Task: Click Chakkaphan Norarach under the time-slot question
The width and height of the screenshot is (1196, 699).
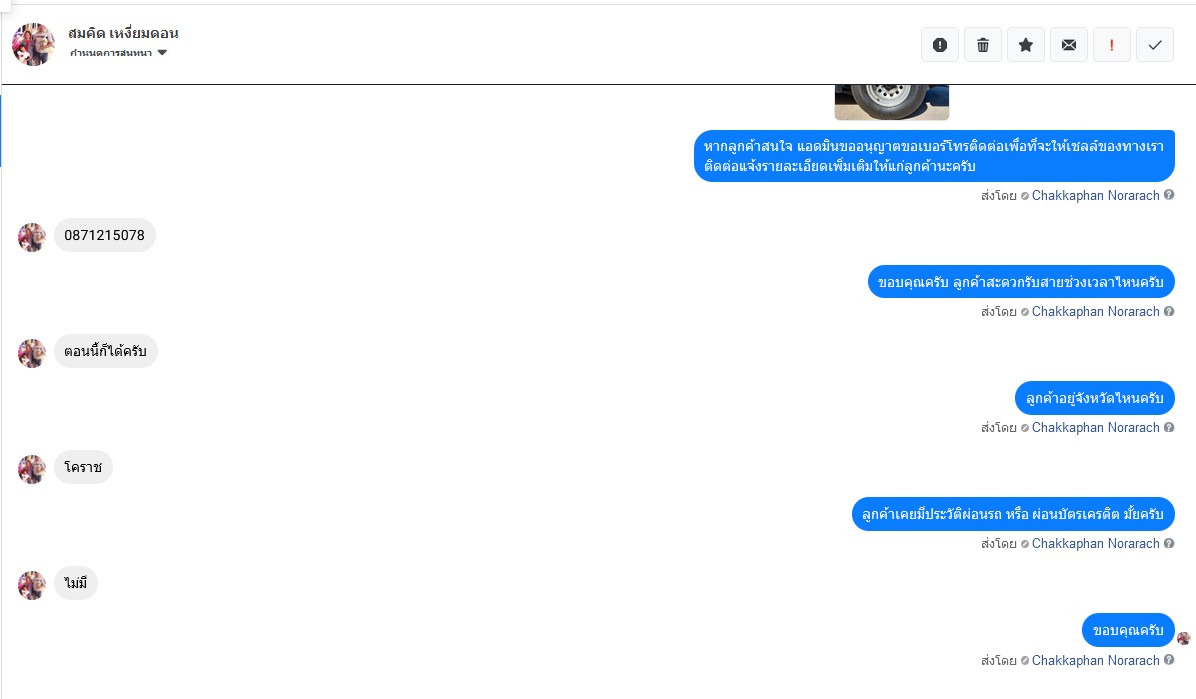Action: click(1095, 311)
